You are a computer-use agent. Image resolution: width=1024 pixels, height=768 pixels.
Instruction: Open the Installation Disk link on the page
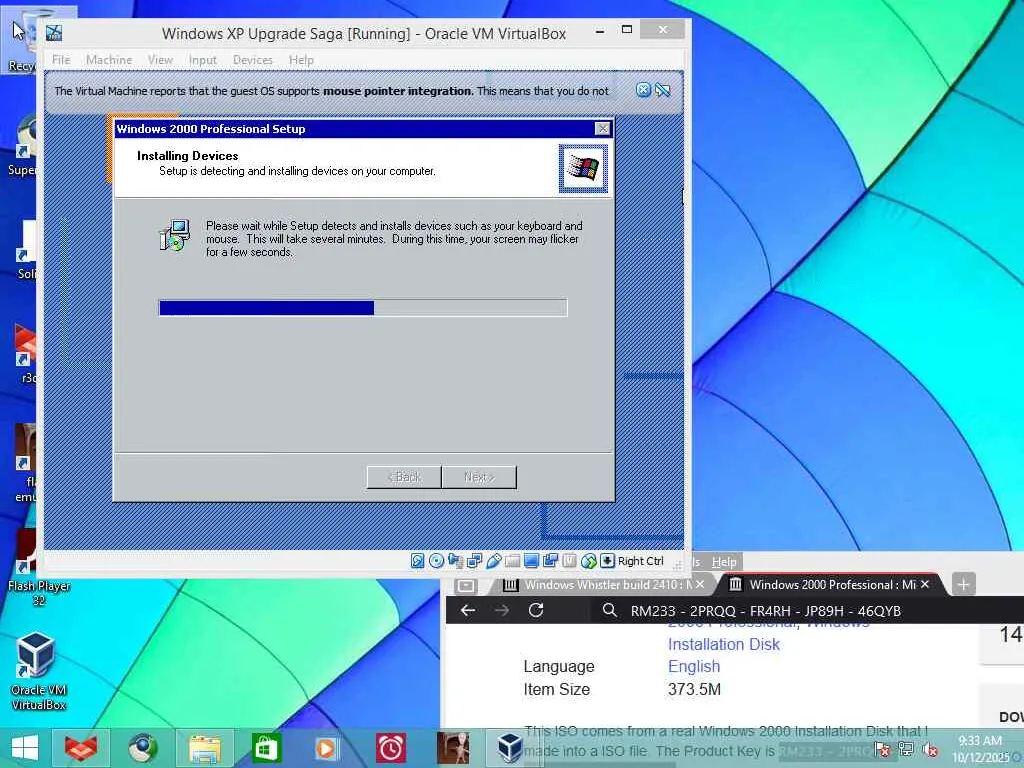(724, 644)
